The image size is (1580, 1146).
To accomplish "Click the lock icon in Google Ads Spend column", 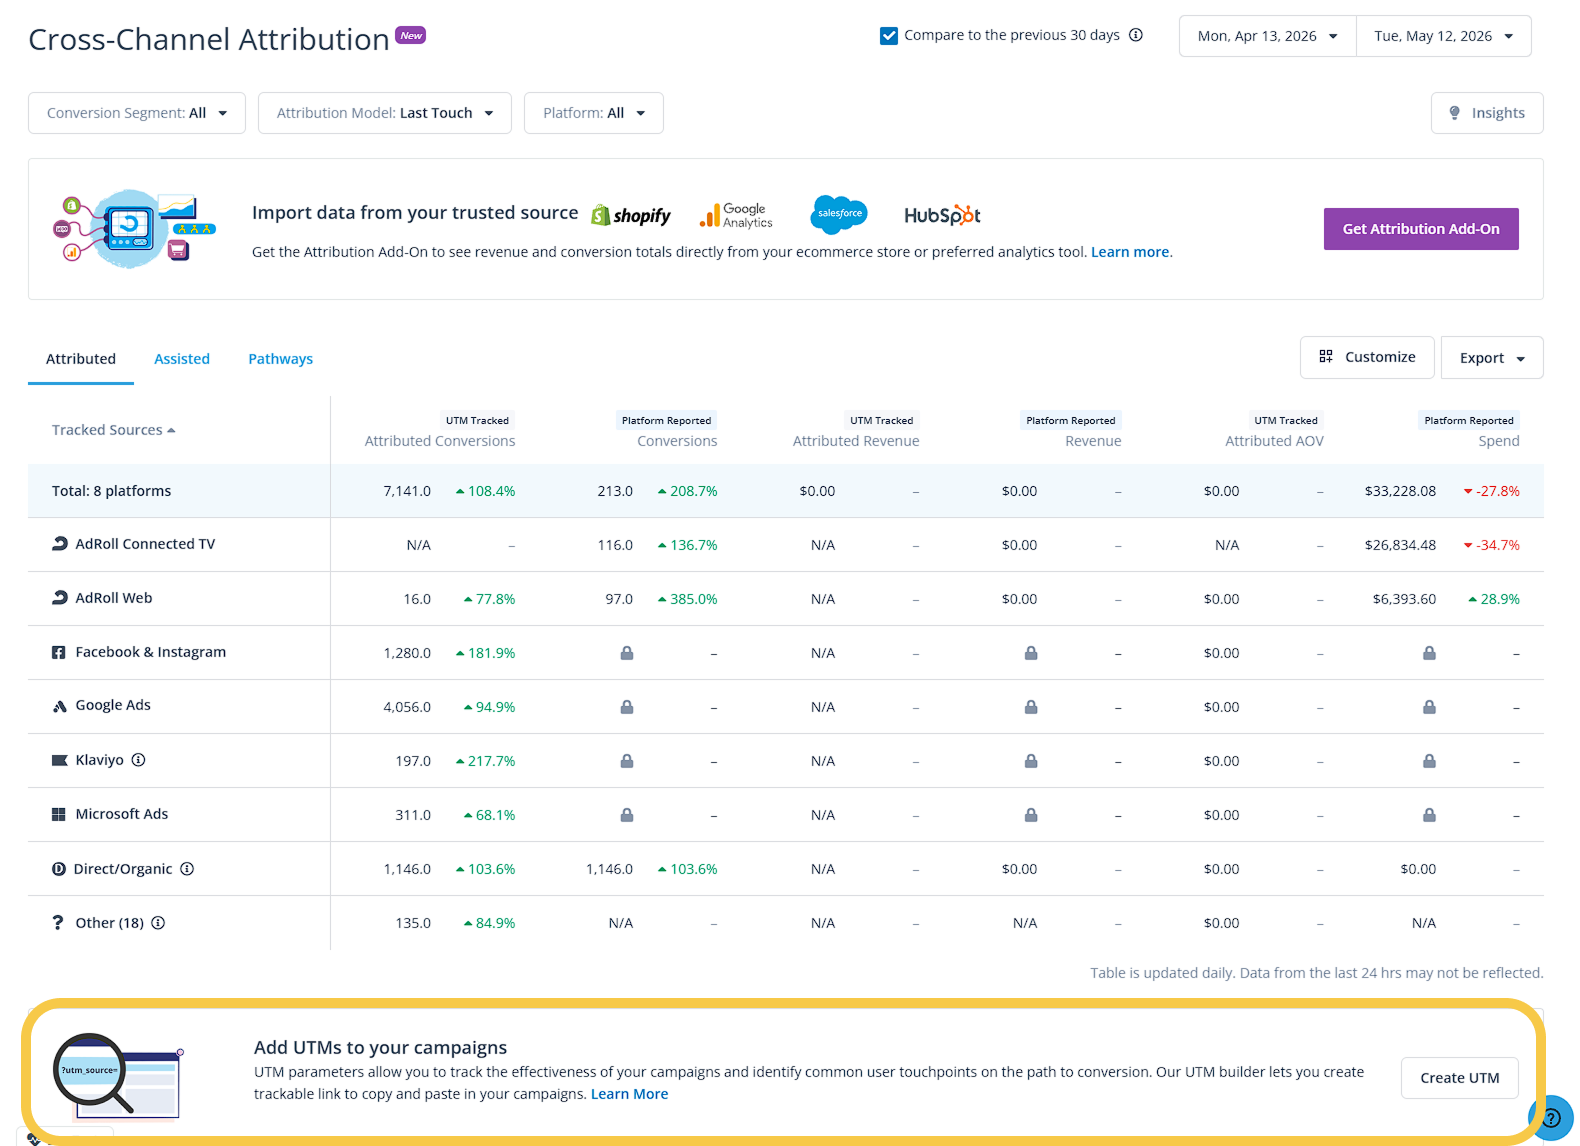I will [1430, 707].
